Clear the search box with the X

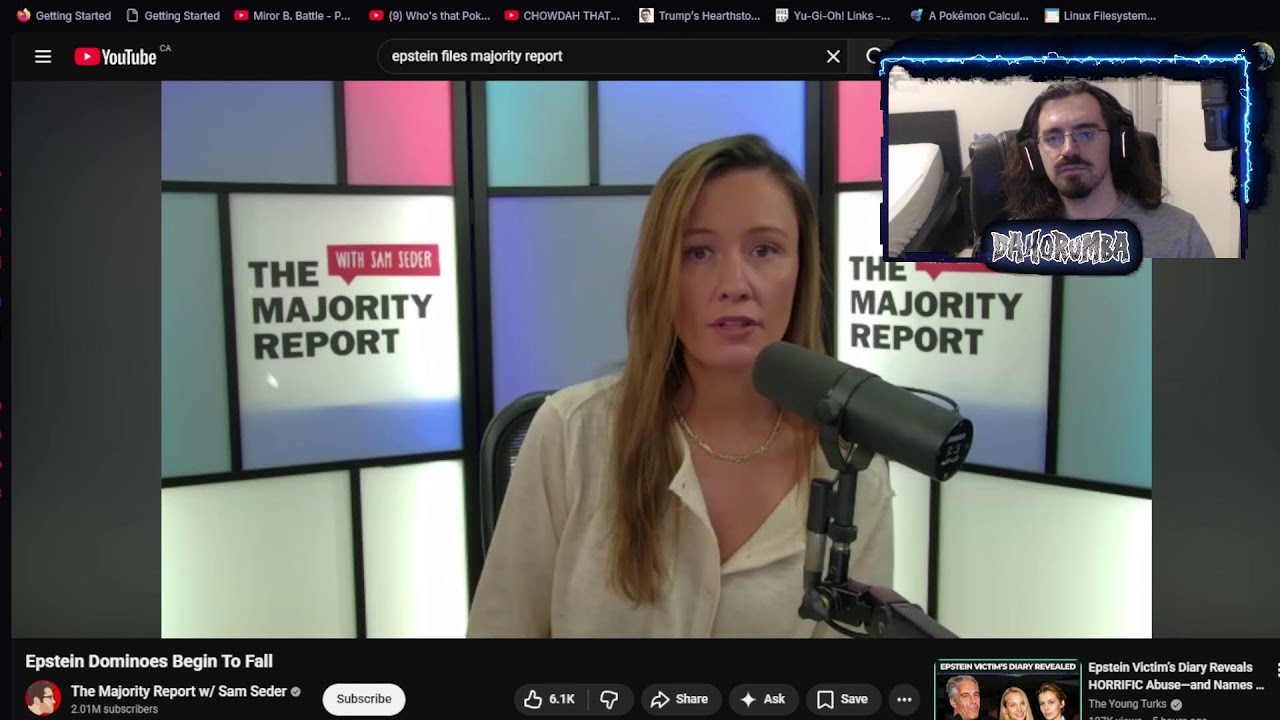833,57
